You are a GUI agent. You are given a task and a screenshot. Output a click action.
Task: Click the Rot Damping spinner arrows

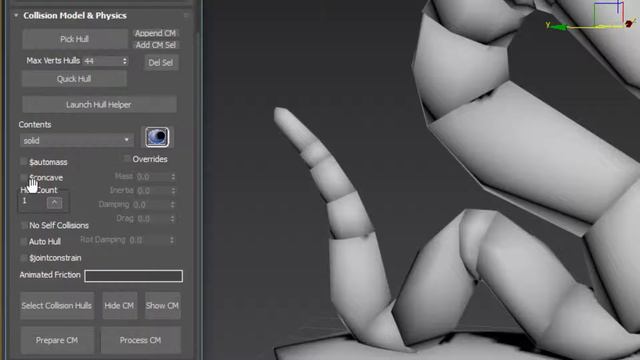172,240
